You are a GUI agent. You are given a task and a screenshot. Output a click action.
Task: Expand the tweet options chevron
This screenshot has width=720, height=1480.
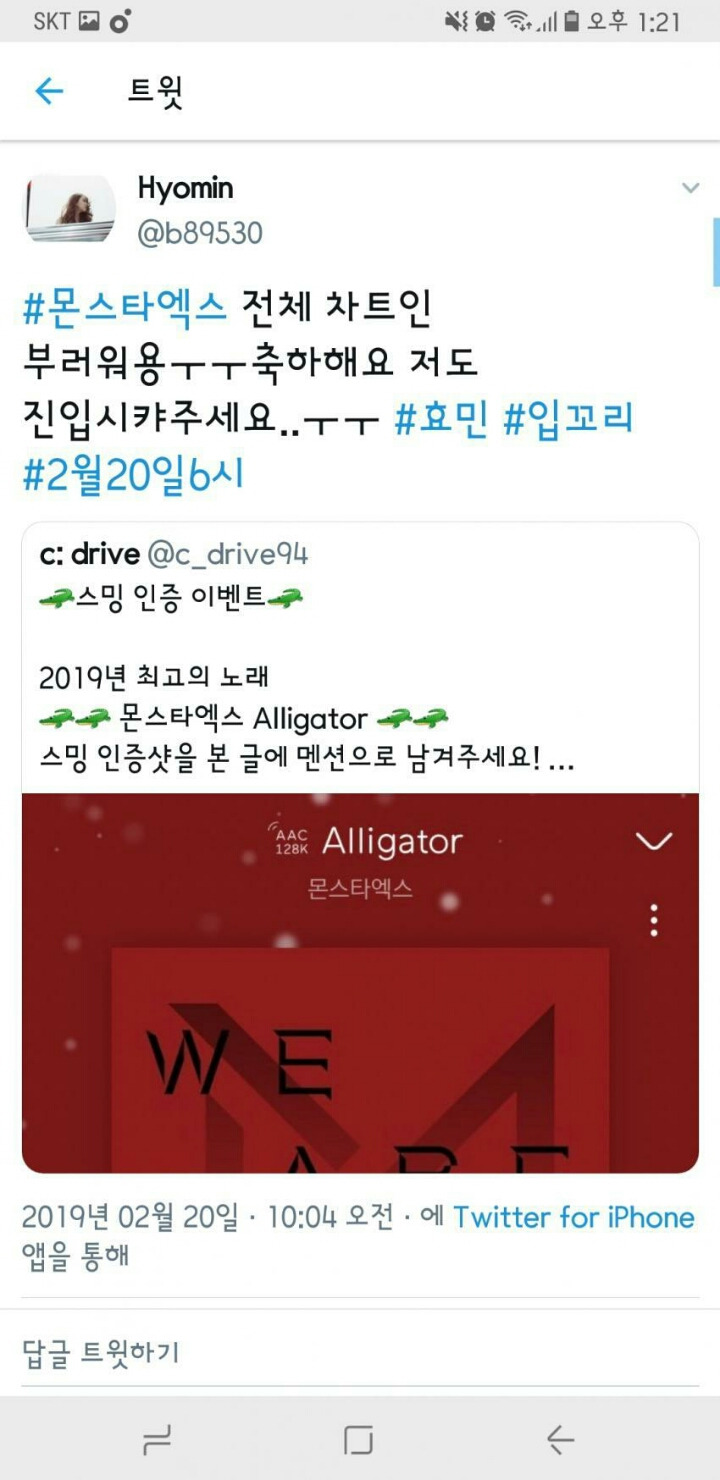pyautogui.click(x=690, y=188)
